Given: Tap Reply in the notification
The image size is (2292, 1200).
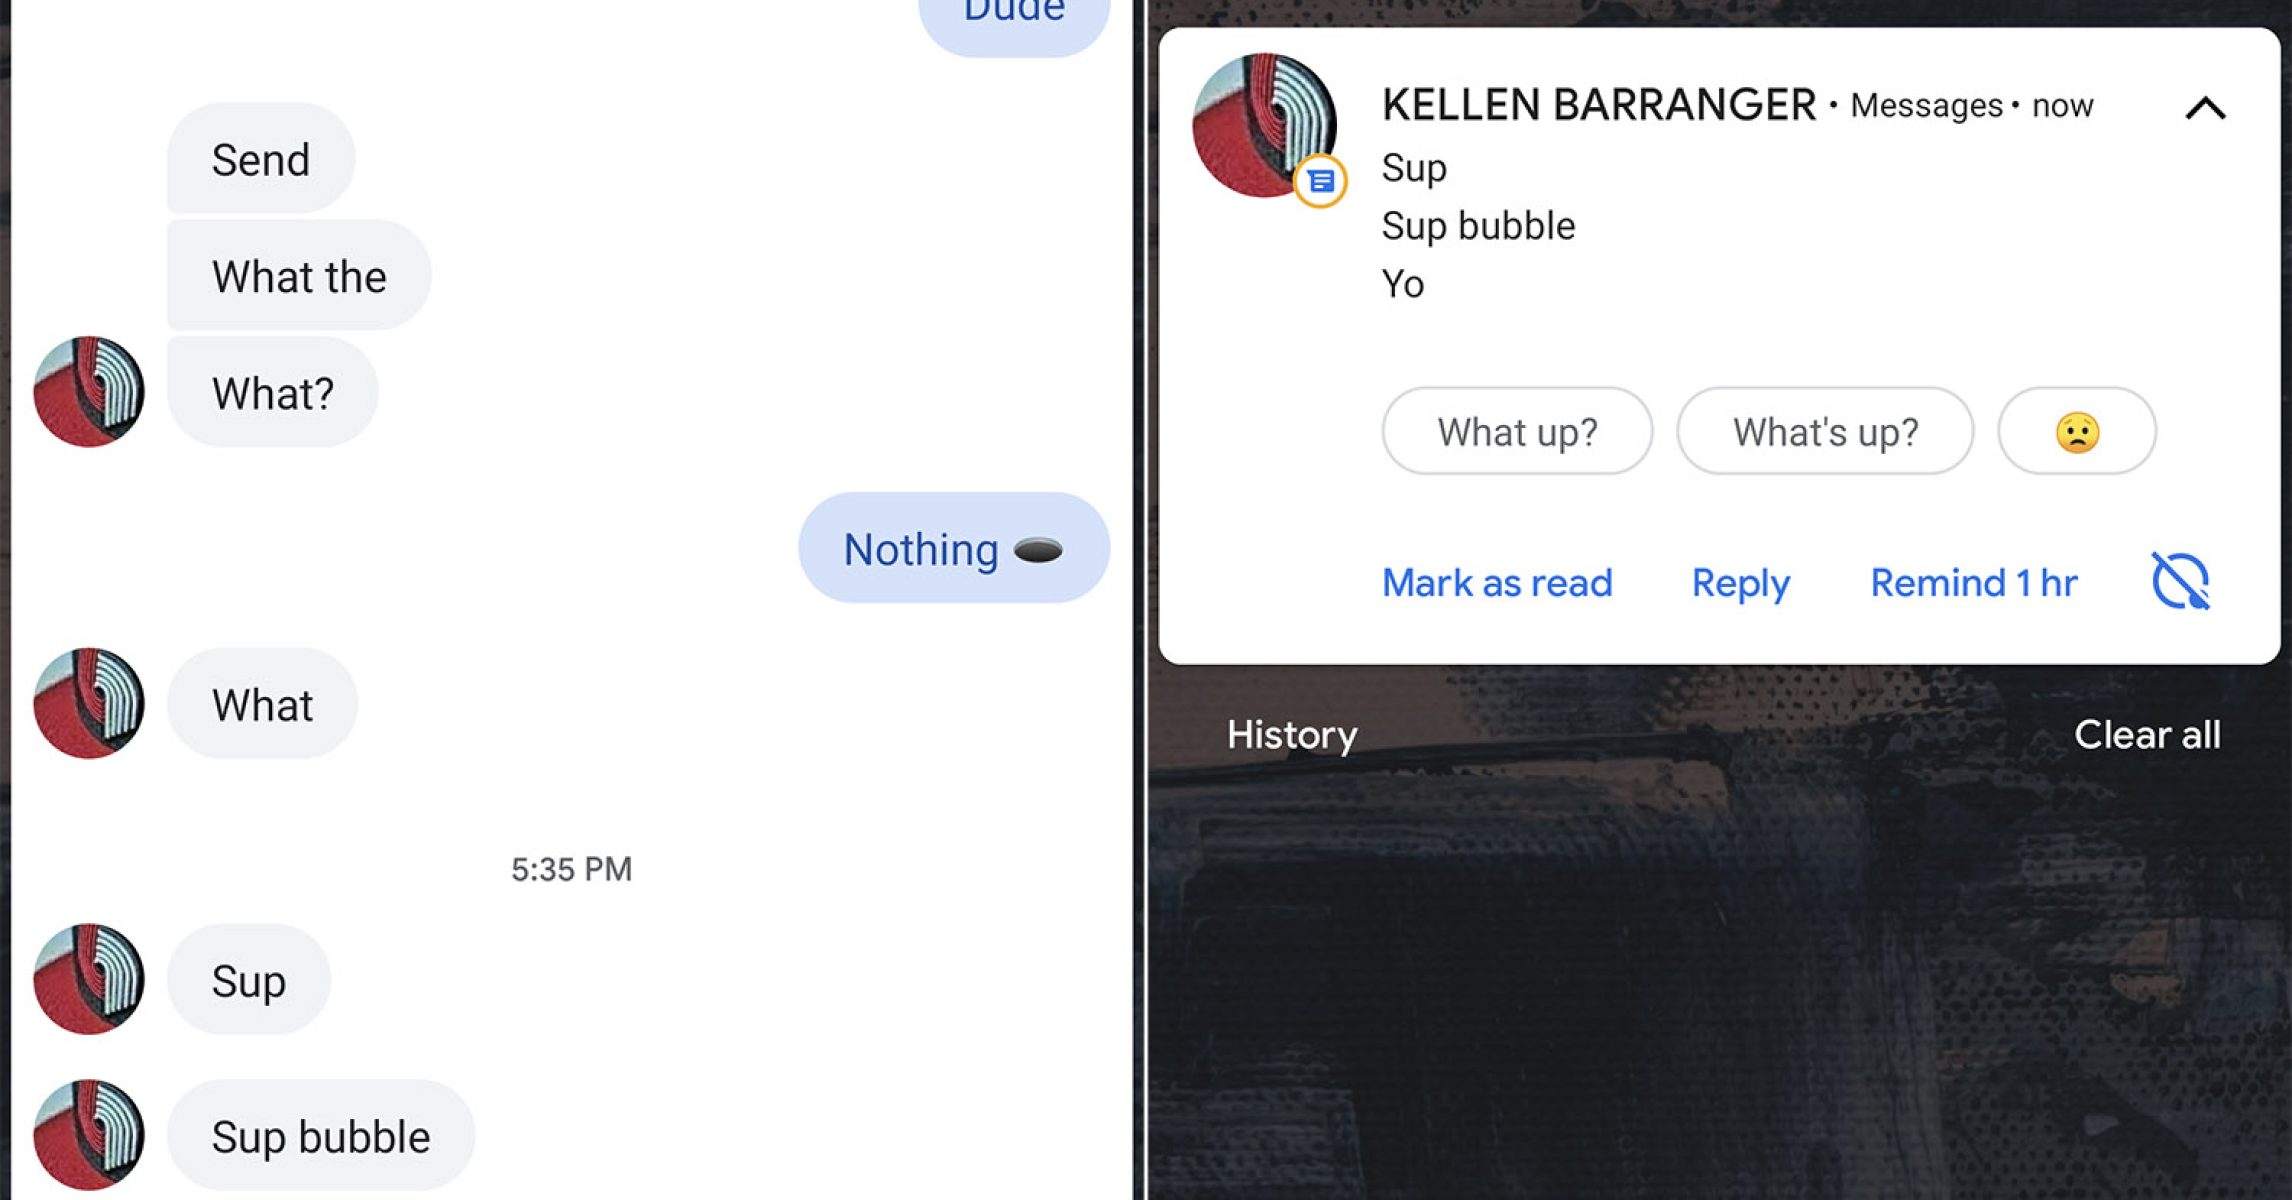Looking at the screenshot, I should coord(1741,583).
